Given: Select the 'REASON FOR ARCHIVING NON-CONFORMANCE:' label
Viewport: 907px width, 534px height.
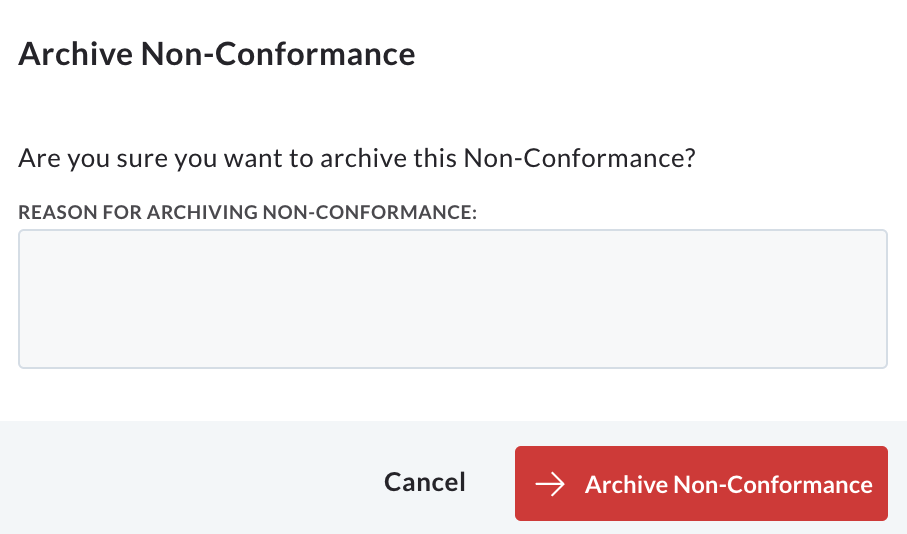Looking at the screenshot, I should click(248, 212).
